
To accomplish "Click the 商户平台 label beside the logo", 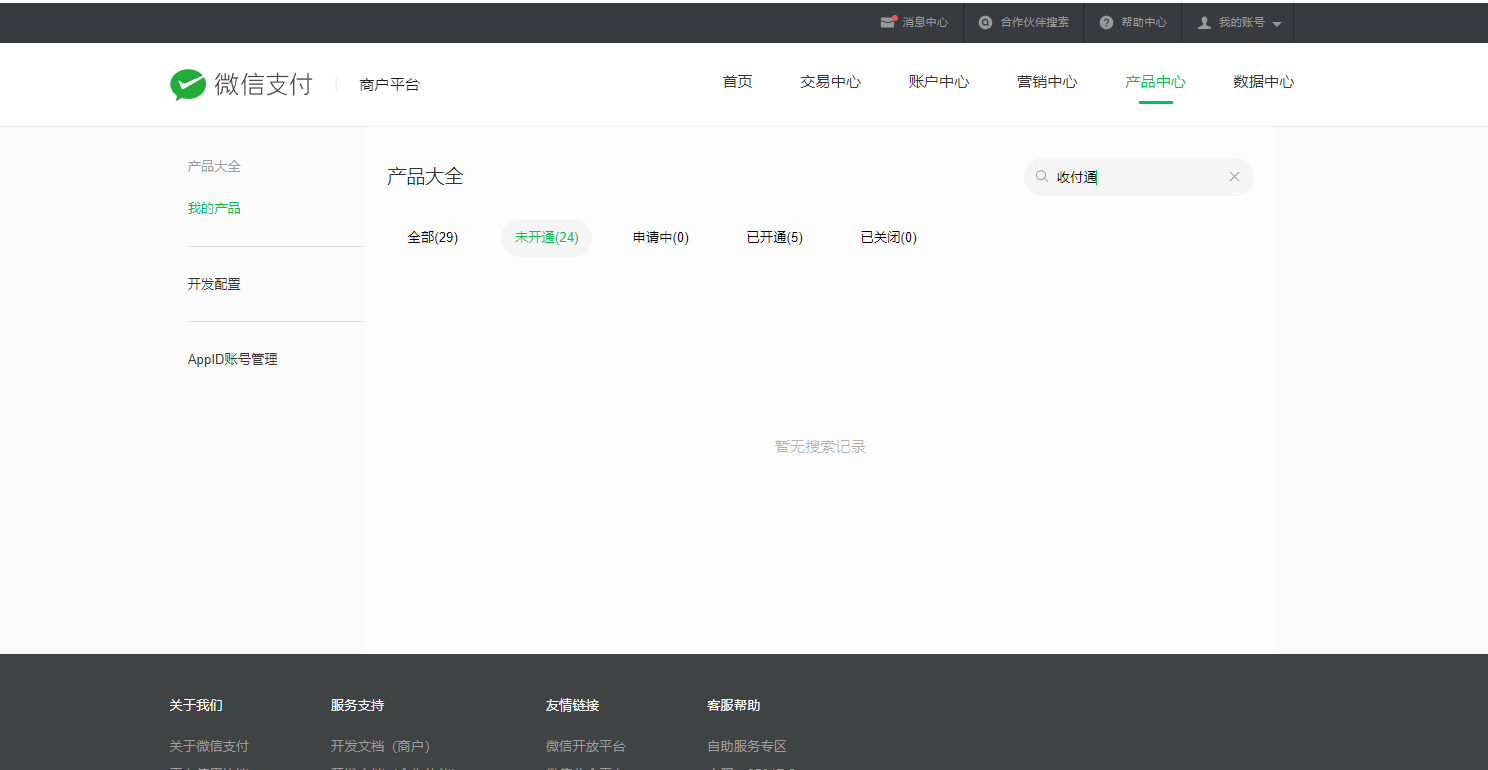I will coord(390,85).
